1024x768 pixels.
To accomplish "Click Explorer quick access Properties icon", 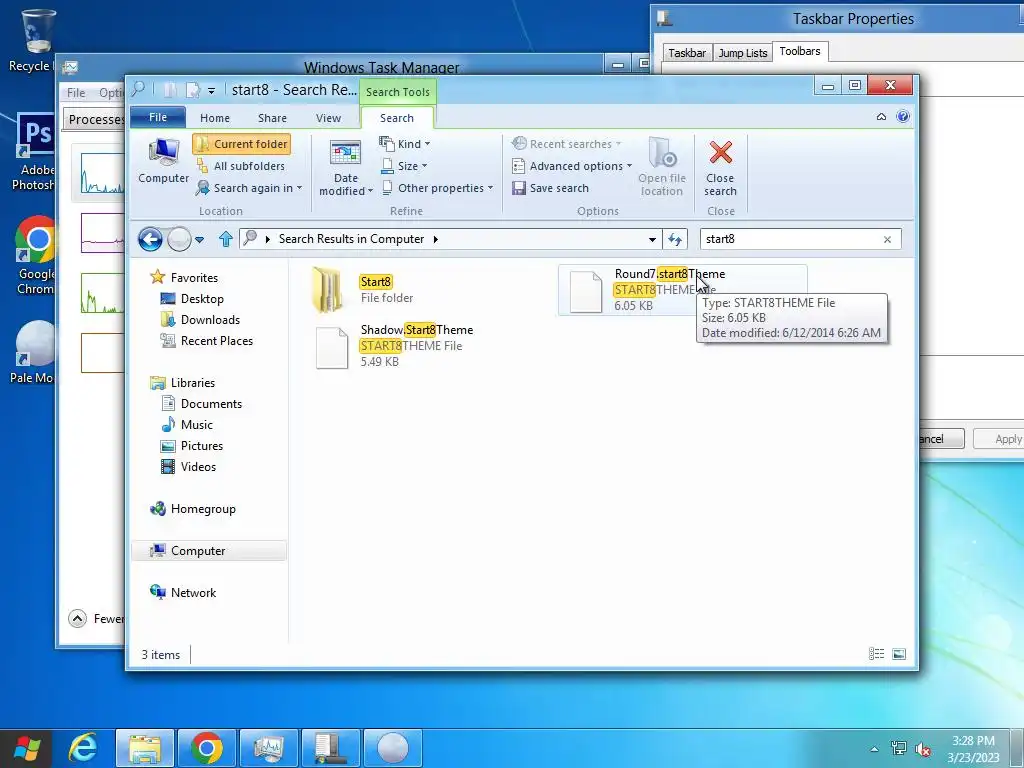I will coord(170,89).
